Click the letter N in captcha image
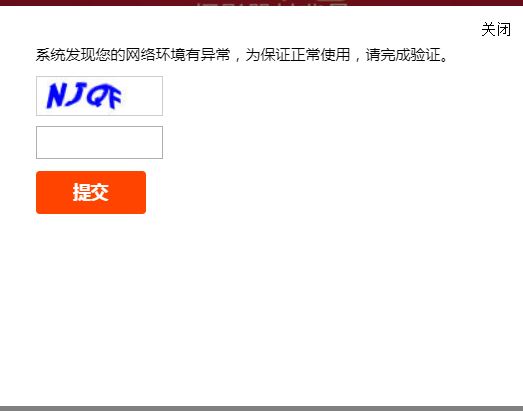The height and width of the screenshot is (411, 523). [55, 96]
